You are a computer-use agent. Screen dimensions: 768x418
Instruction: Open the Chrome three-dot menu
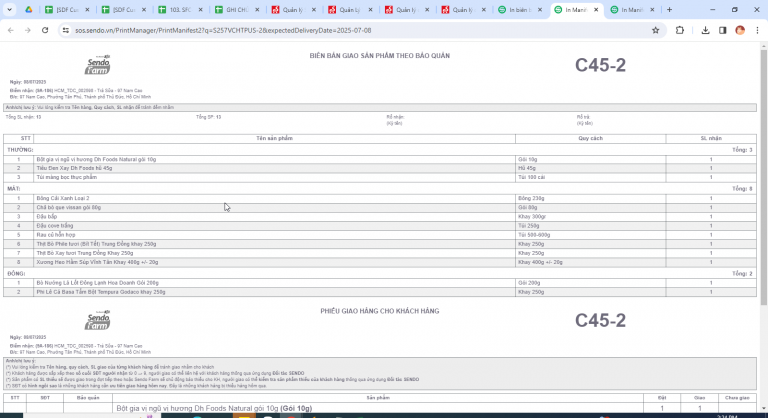(757, 30)
